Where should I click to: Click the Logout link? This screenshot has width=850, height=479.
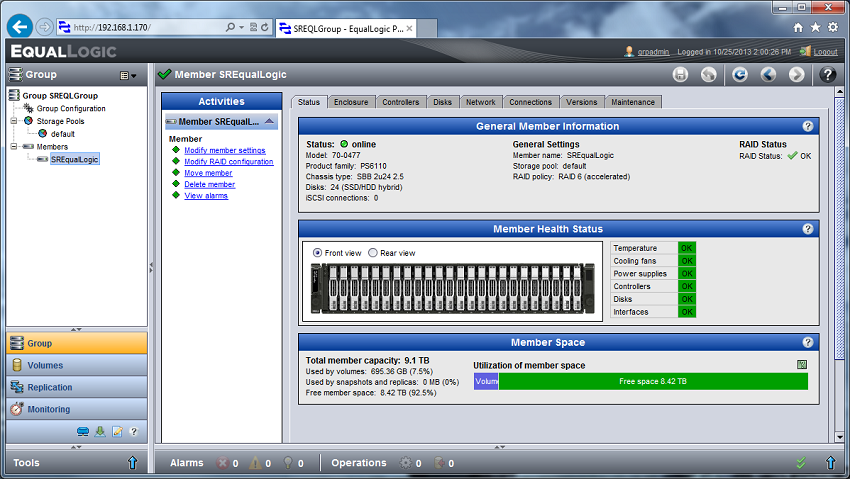(825, 52)
